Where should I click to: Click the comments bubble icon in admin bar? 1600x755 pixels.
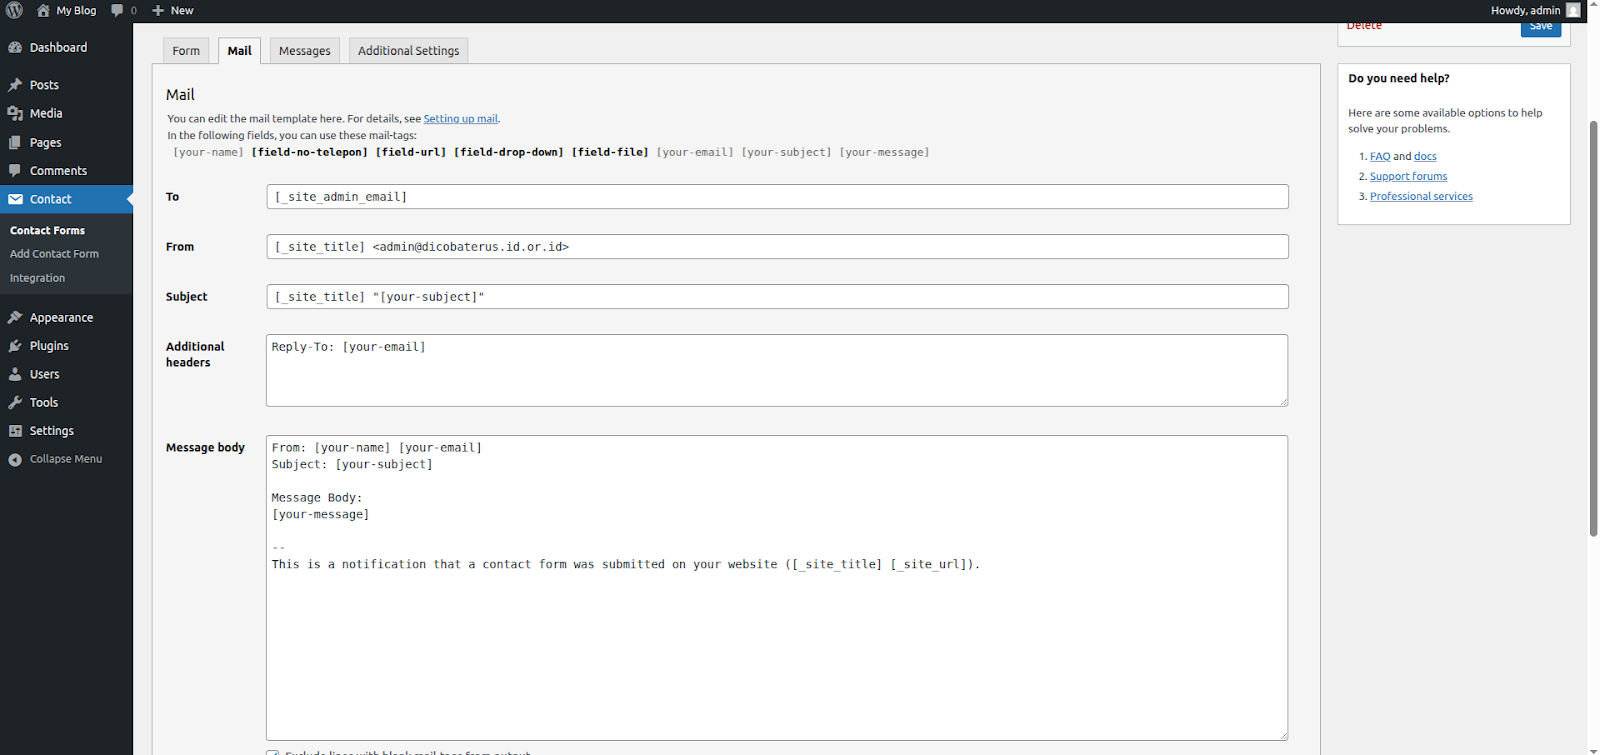click(118, 10)
